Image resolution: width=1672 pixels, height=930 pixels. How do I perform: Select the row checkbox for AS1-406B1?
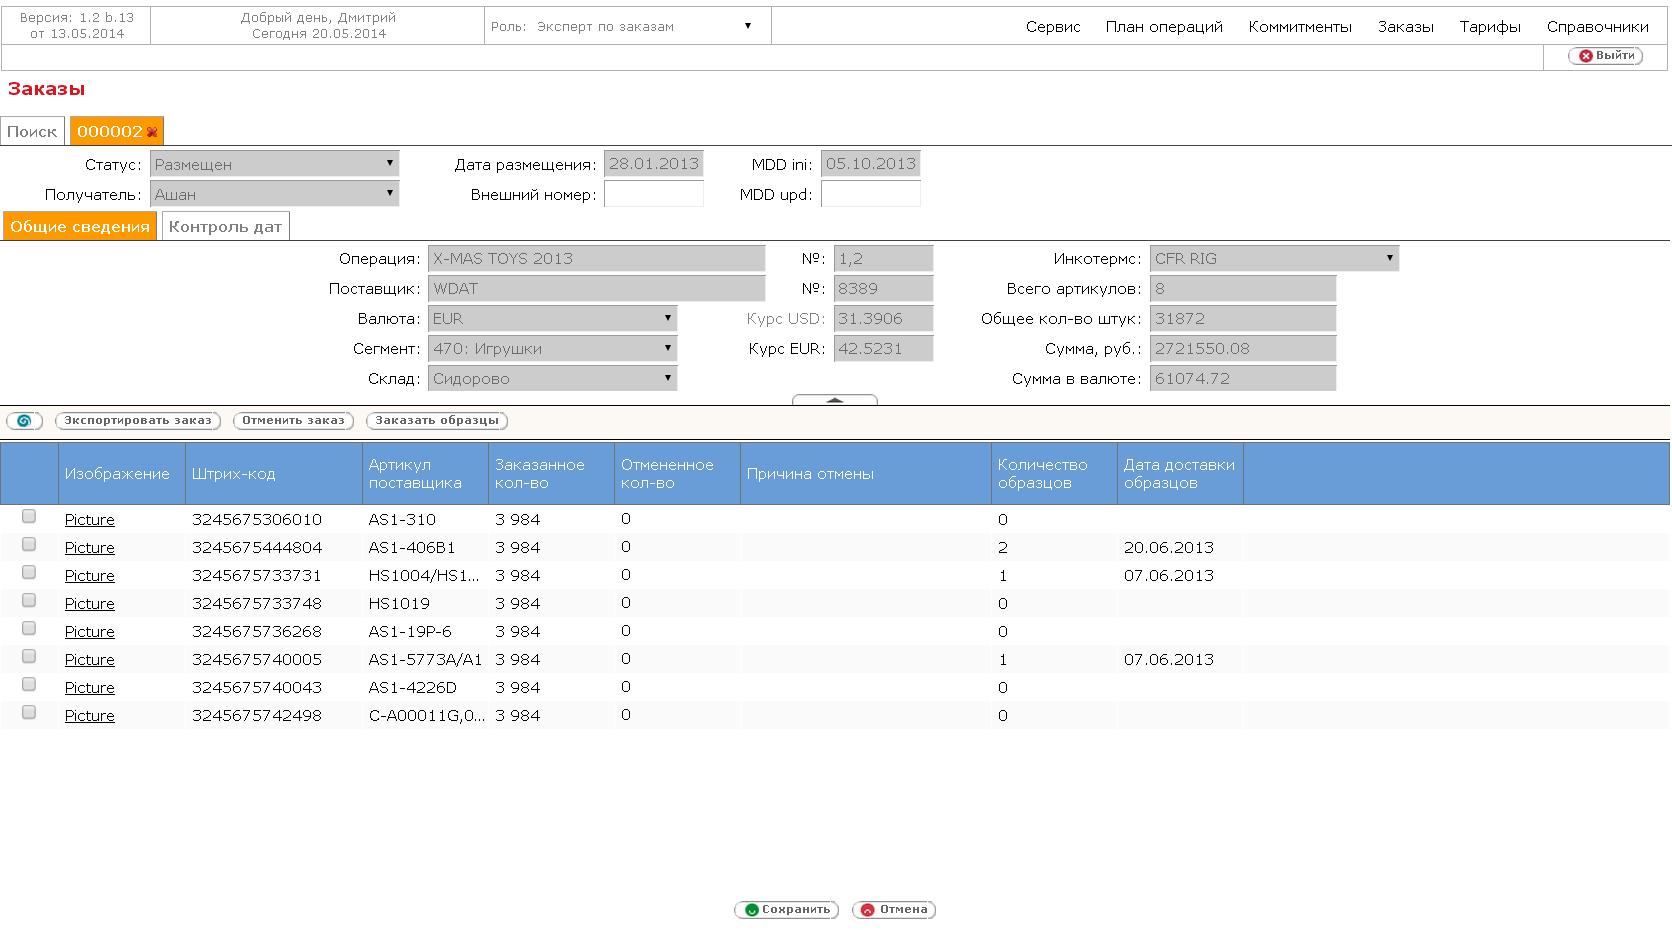pyautogui.click(x=29, y=545)
